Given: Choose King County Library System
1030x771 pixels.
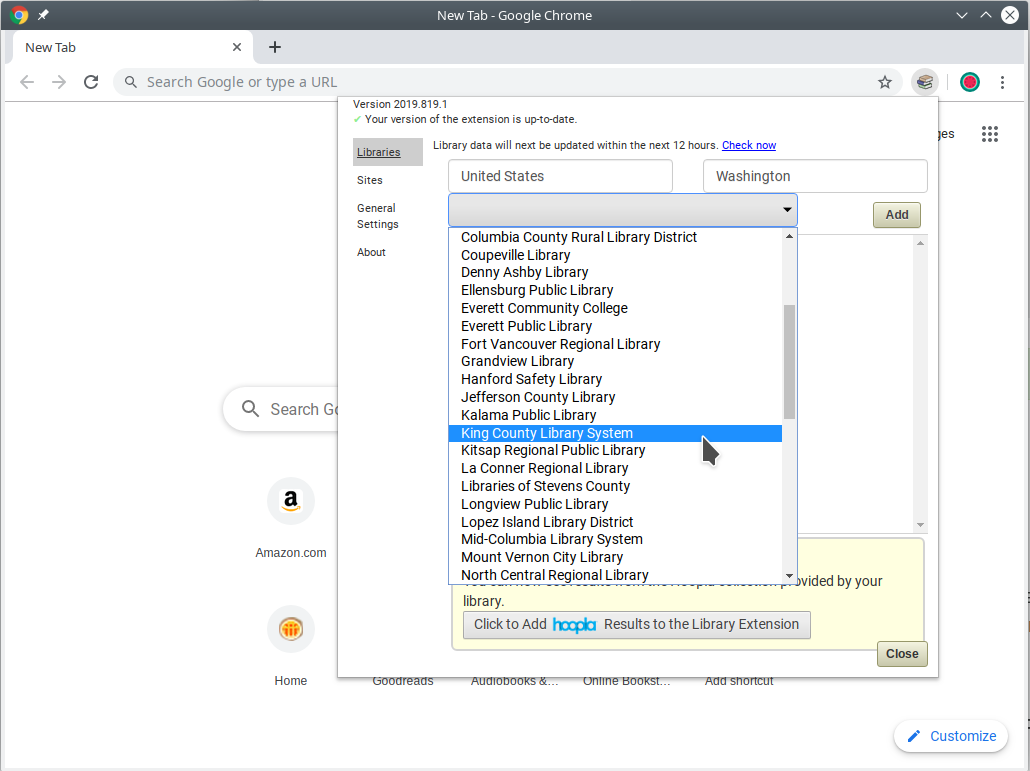Looking at the screenshot, I should click(x=616, y=433).
